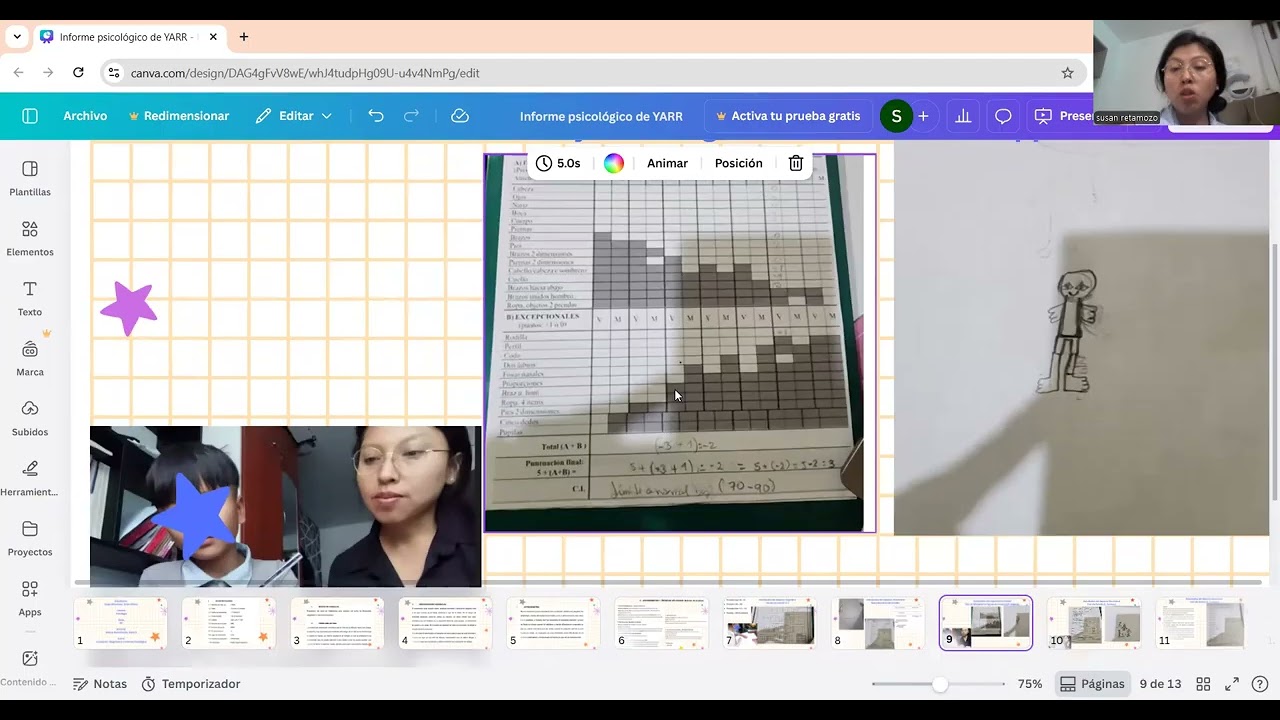Reload the browser page
Image resolution: width=1280 pixels, height=720 pixels.
[78, 73]
